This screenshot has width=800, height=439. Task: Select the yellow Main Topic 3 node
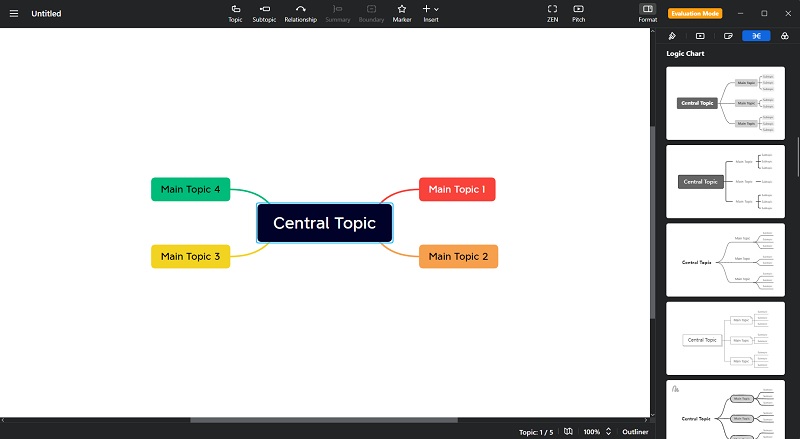click(x=190, y=256)
